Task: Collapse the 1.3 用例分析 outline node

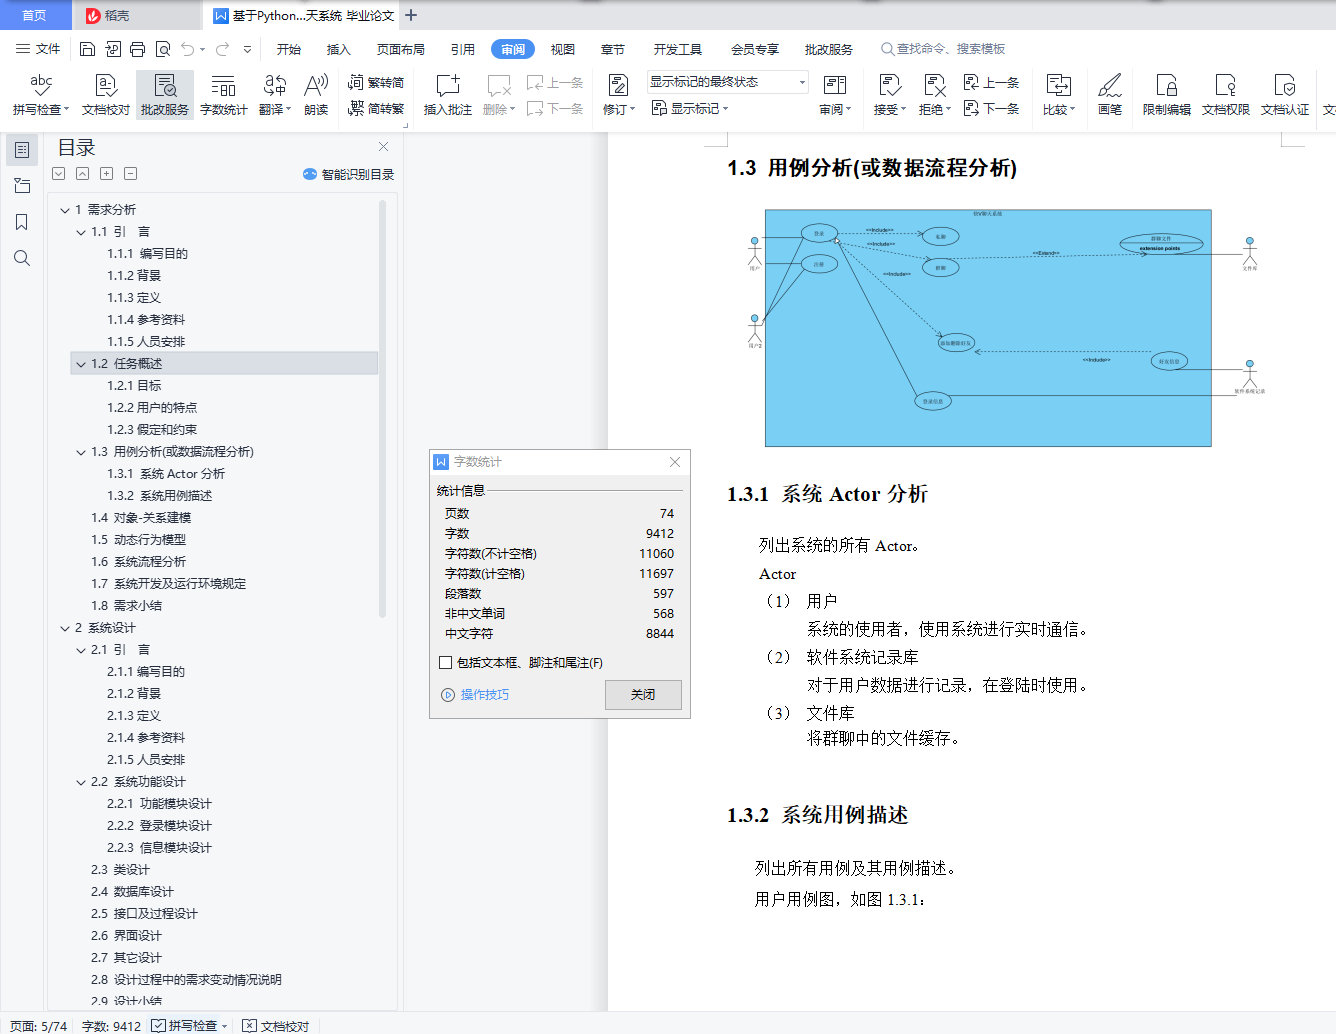Action: pyautogui.click(x=81, y=452)
